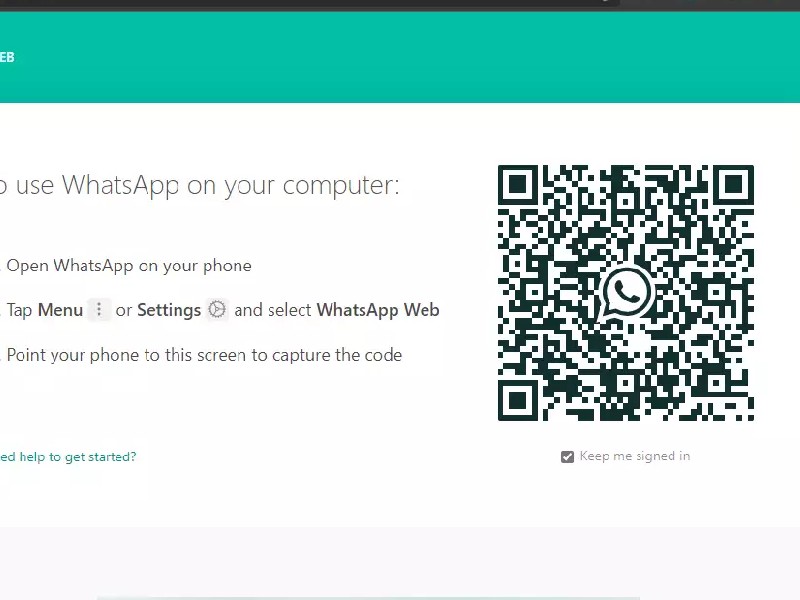
Task: Click the bold word "Menu" in instructions
Action: 60,310
